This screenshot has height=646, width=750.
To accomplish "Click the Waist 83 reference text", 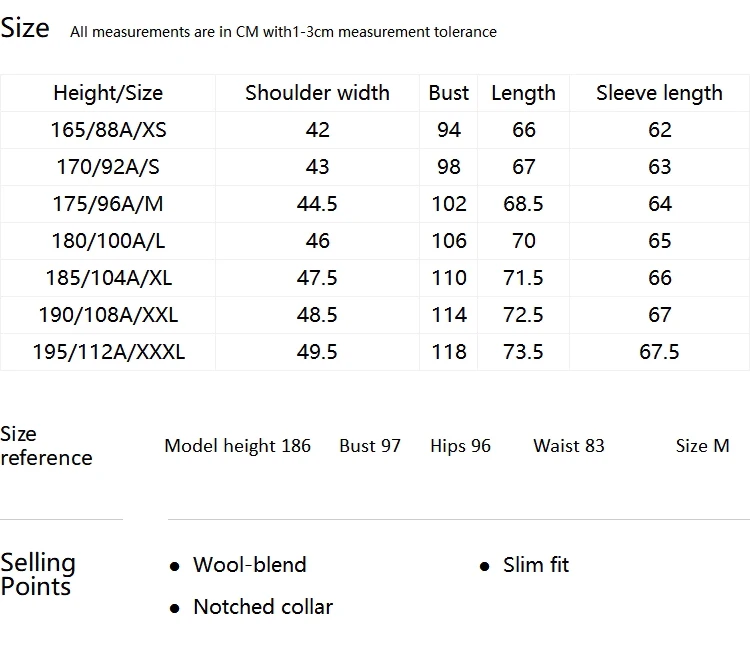I will click(569, 446).
